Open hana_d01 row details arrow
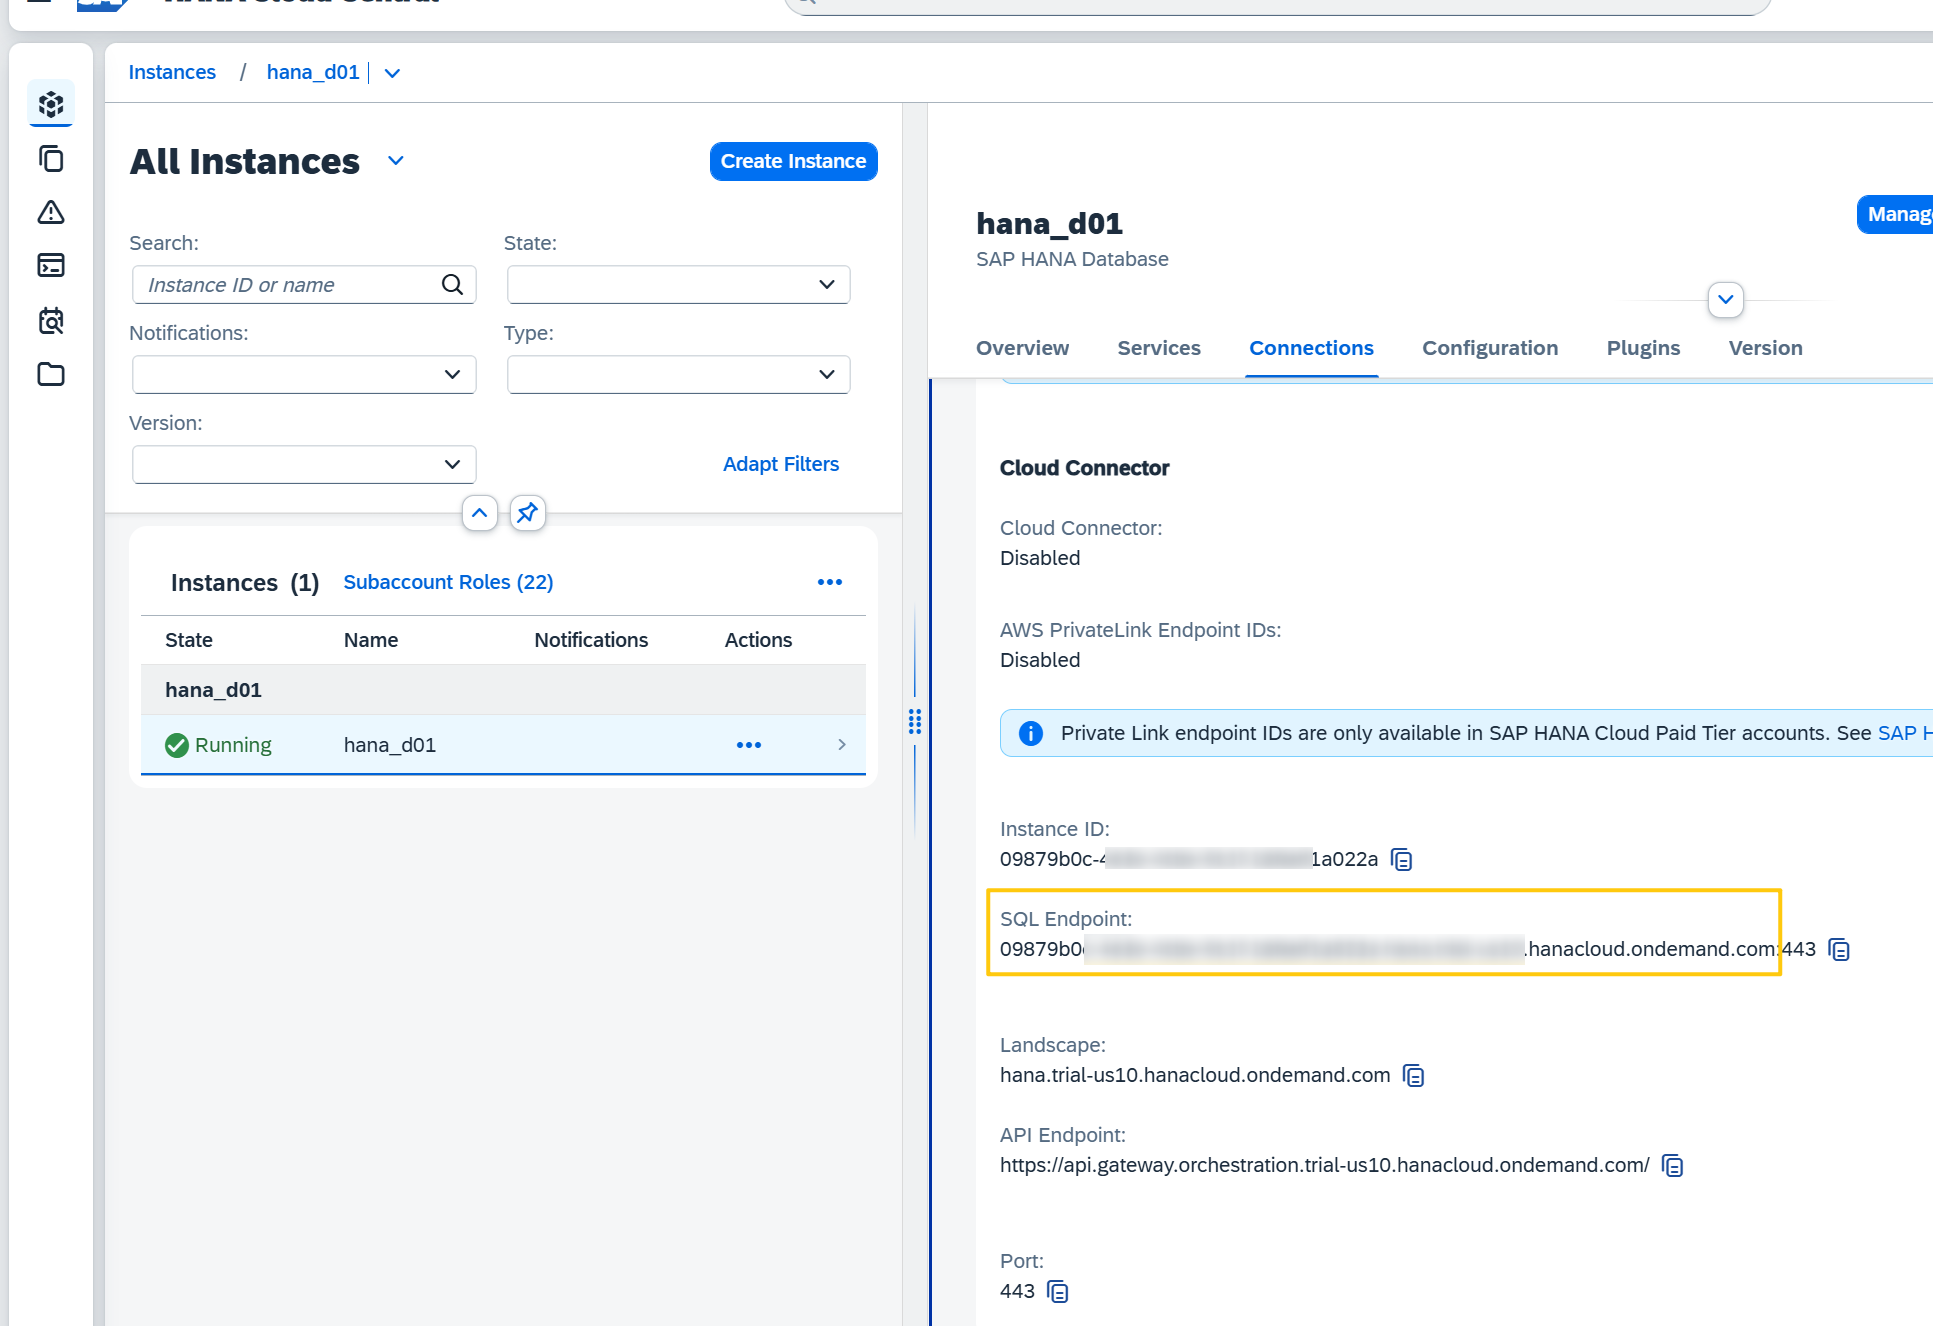This screenshot has width=1933, height=1326. 842,745
